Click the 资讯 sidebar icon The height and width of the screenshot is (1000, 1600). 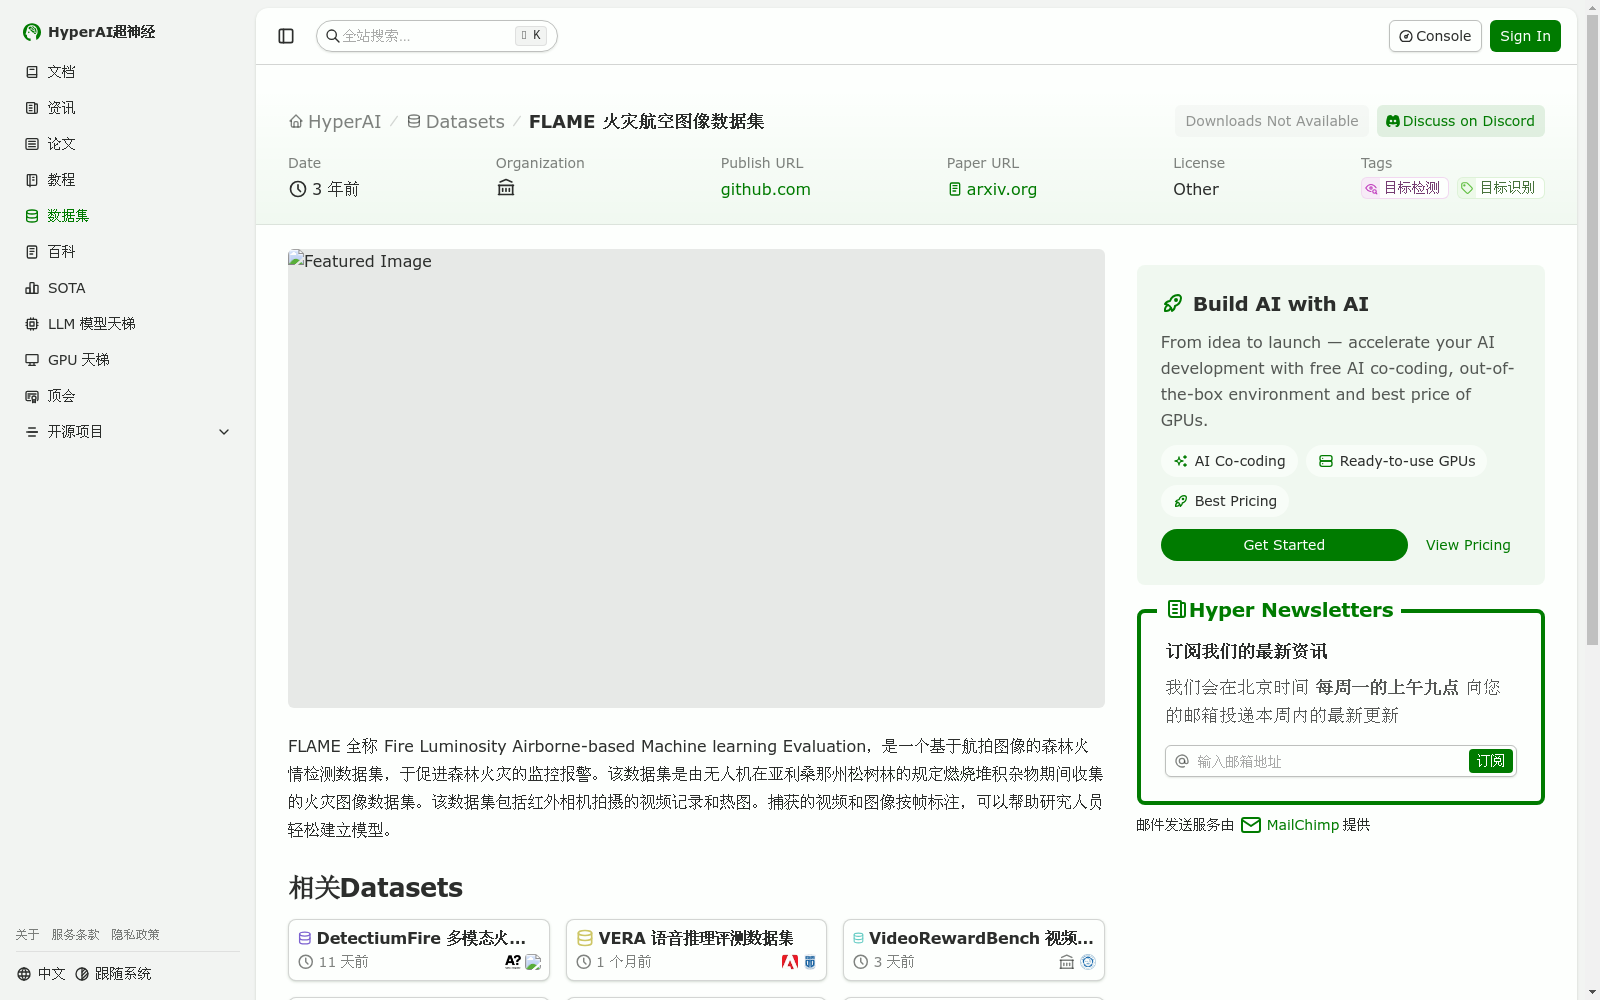(x=32, y=108)
